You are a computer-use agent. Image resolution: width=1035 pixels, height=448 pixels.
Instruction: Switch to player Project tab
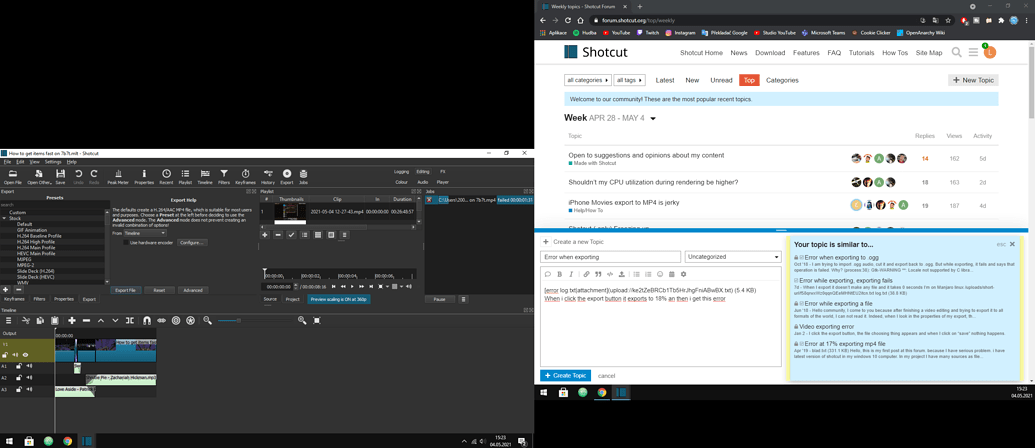[x=292, y=299]
